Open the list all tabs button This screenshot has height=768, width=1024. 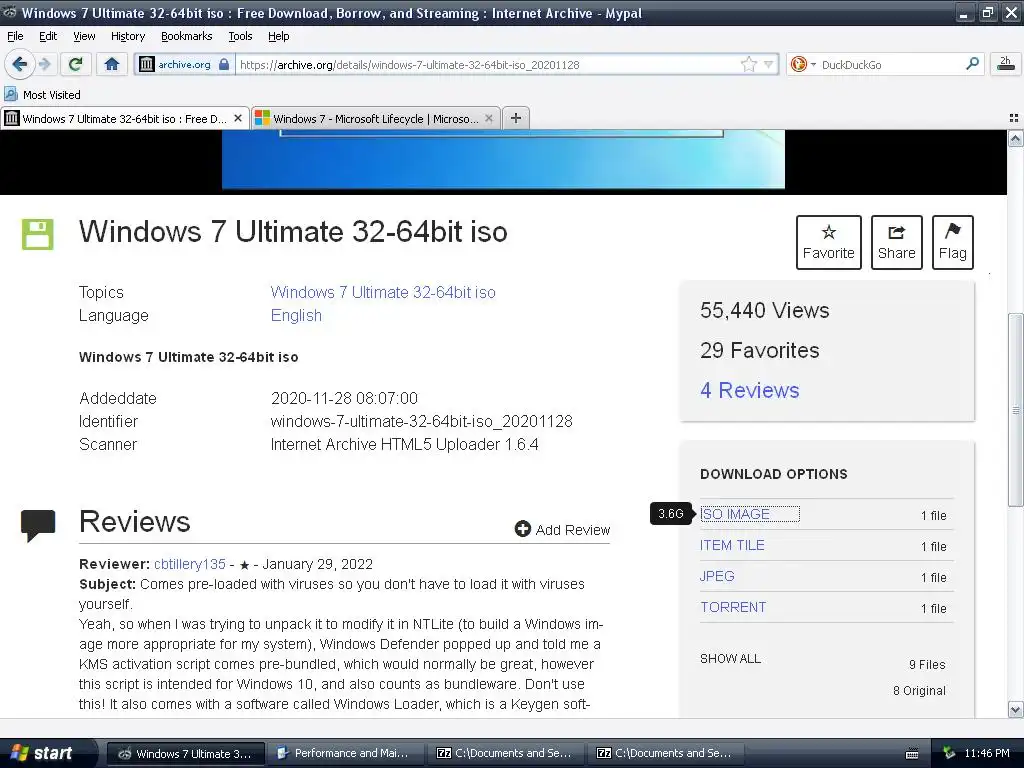(x=1014, y=118)
